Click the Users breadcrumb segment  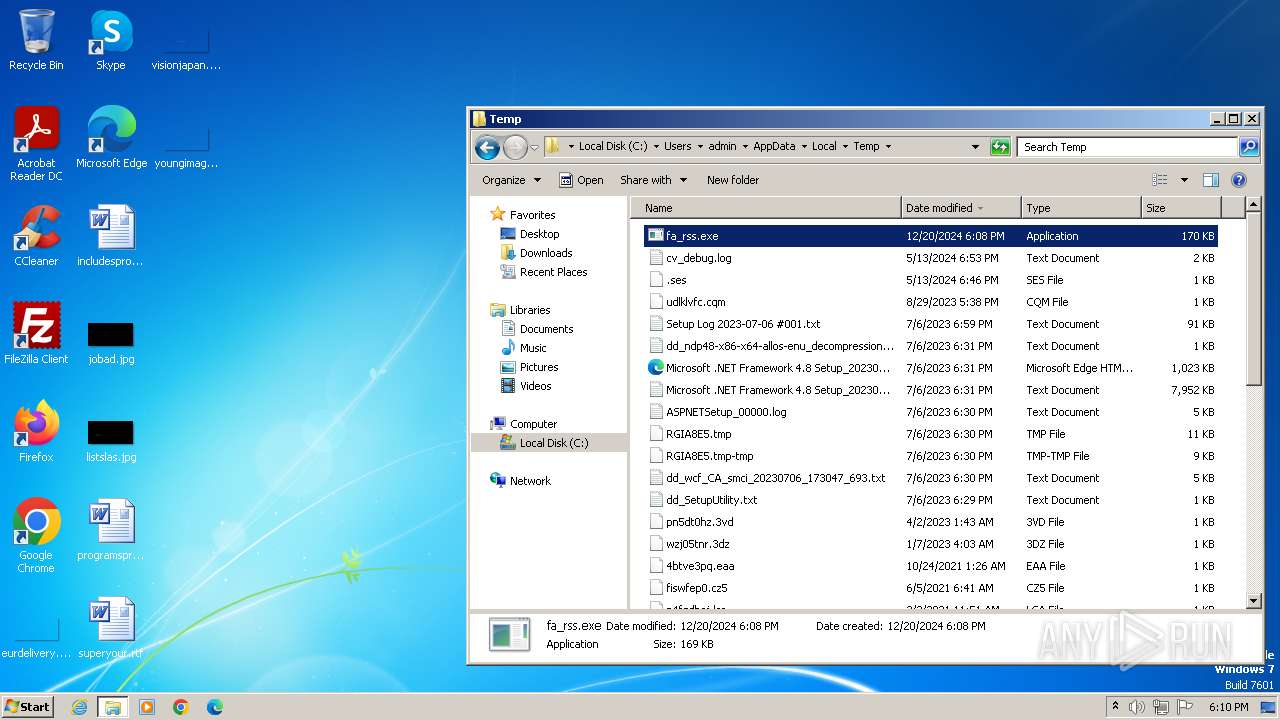coord(677,146)
